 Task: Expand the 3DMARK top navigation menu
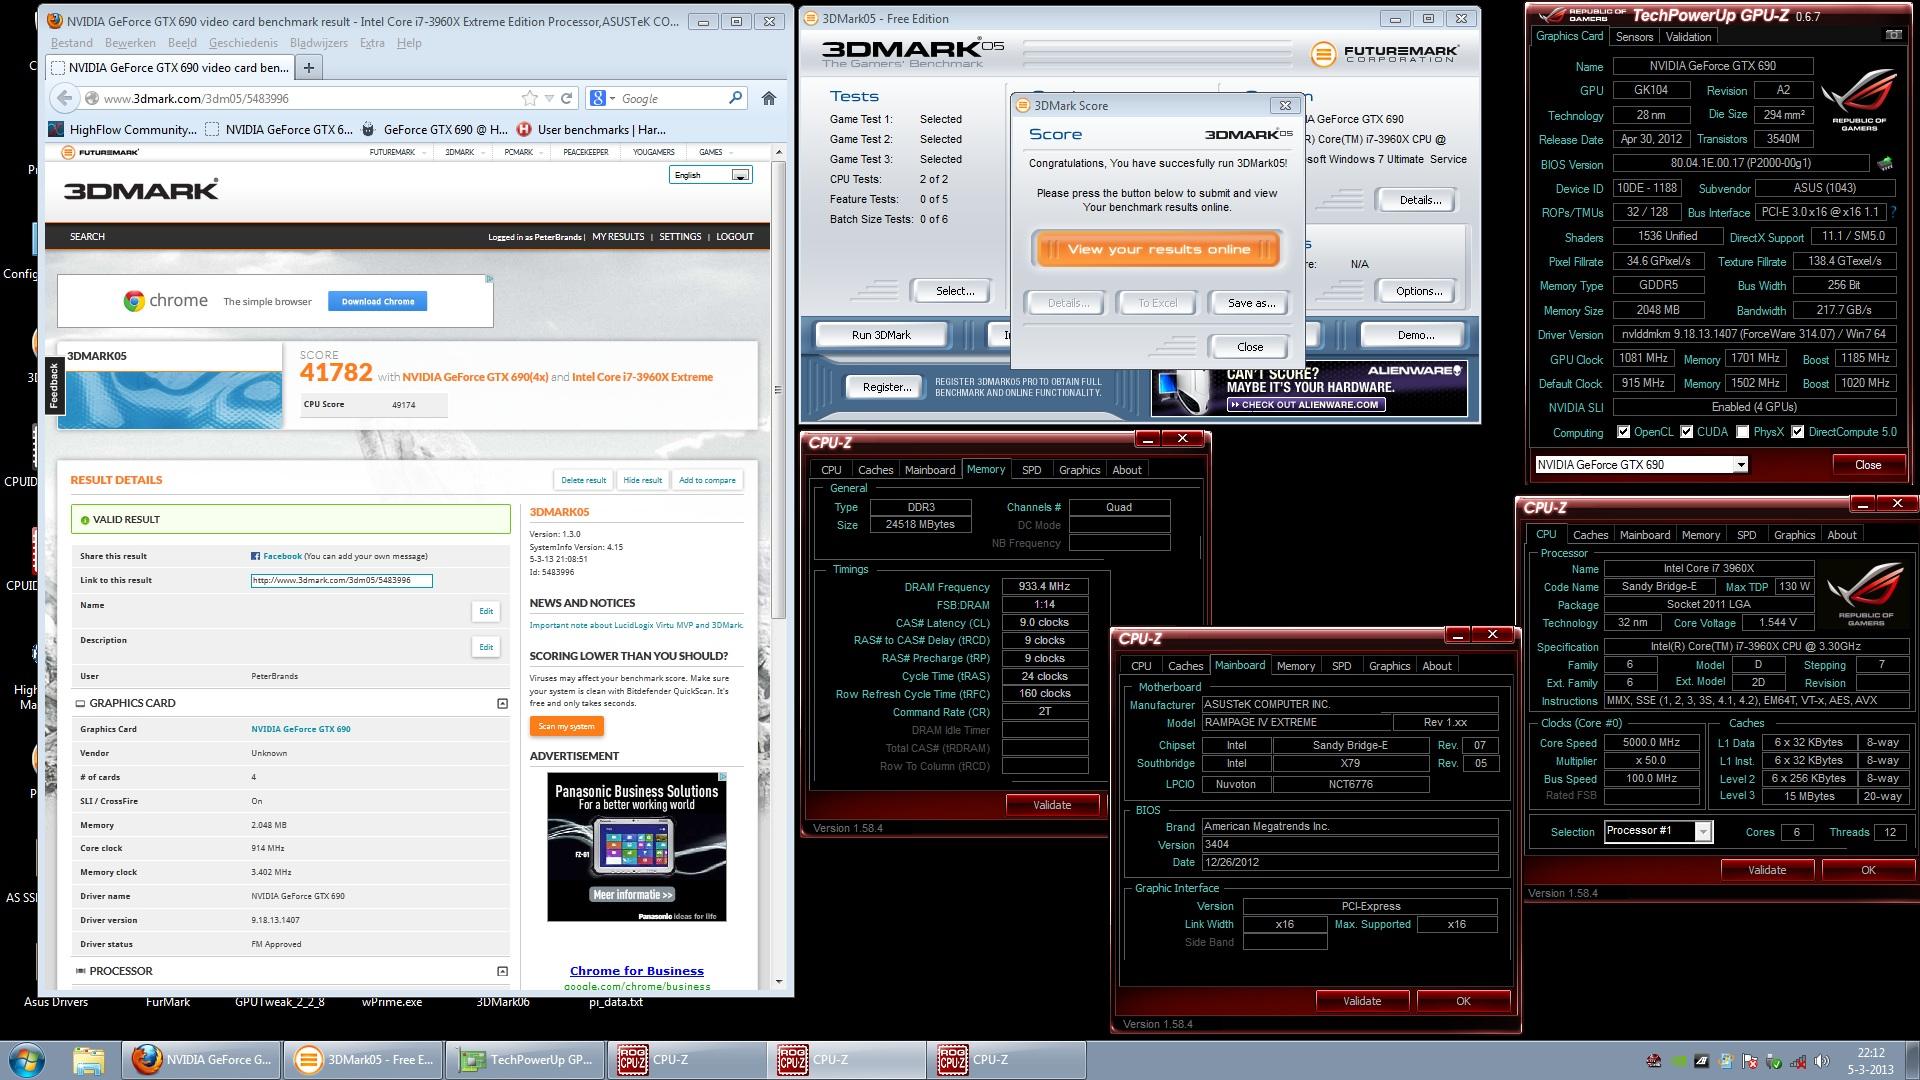(x=465, y=152)
